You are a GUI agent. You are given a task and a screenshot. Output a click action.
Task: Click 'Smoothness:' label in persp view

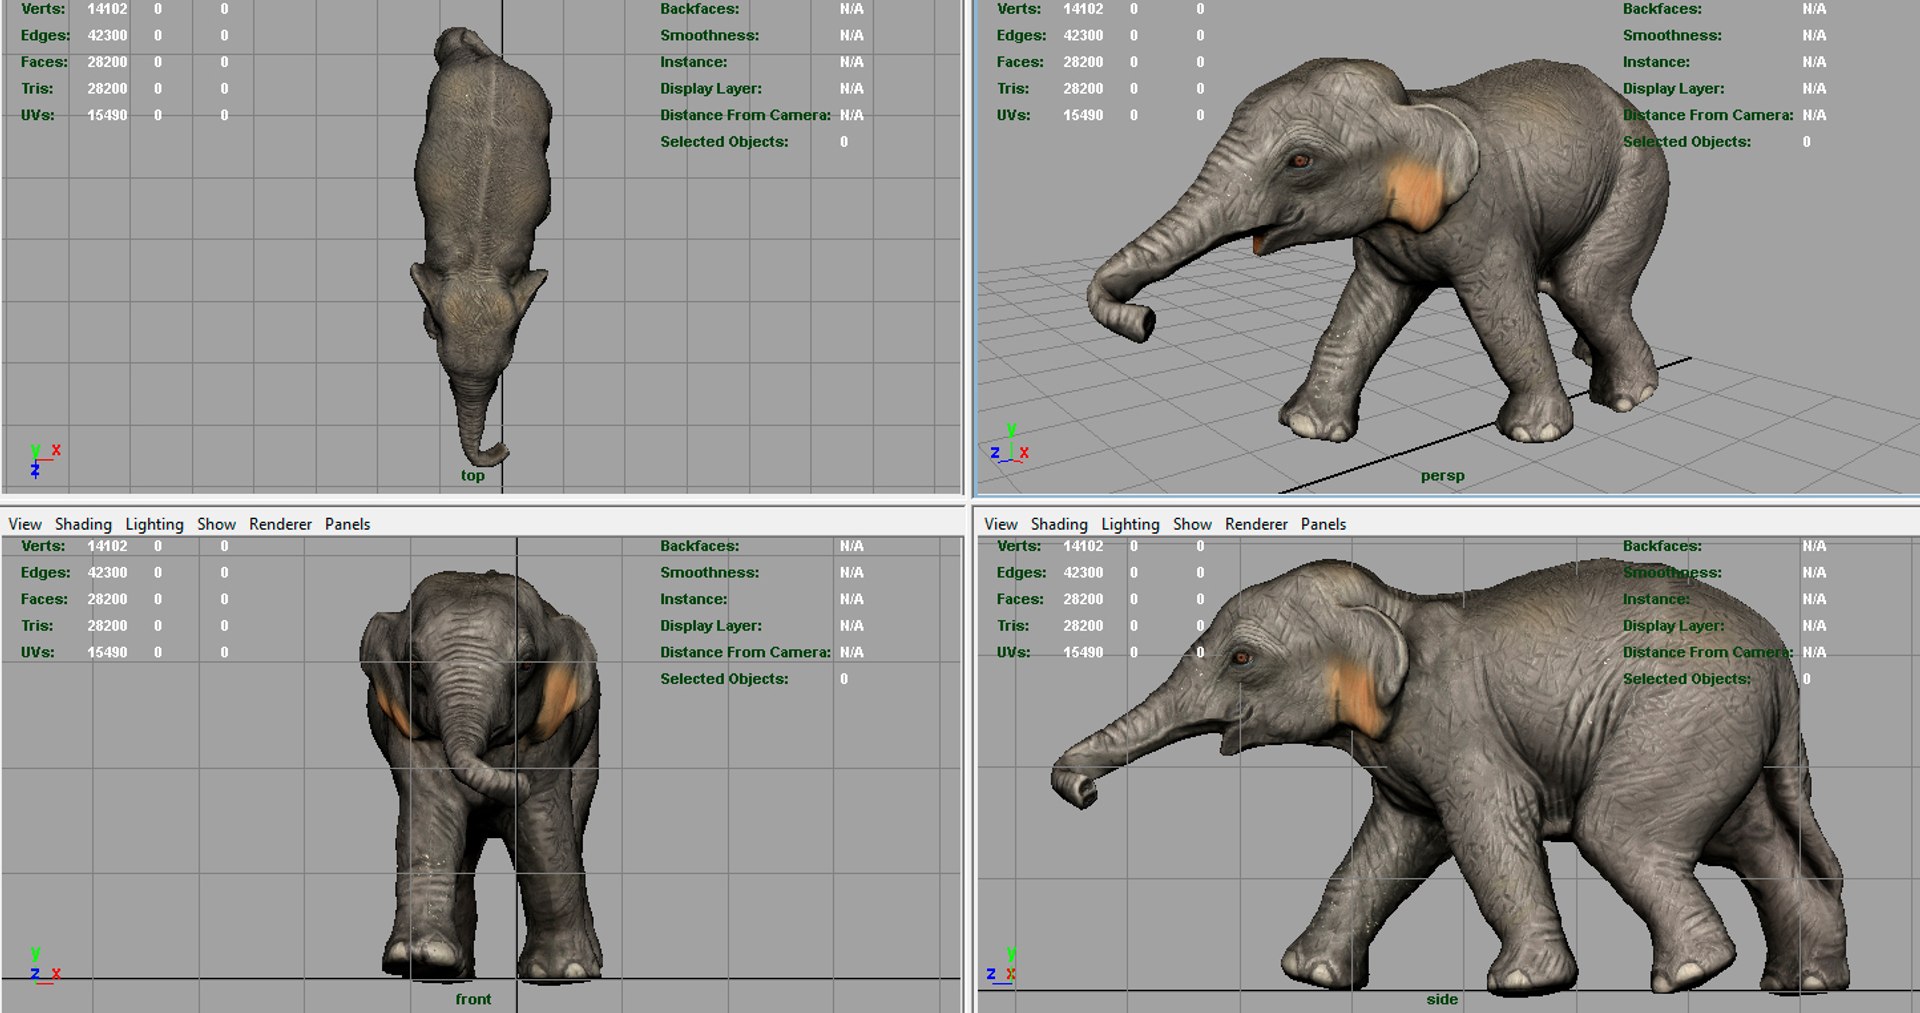1672,35
